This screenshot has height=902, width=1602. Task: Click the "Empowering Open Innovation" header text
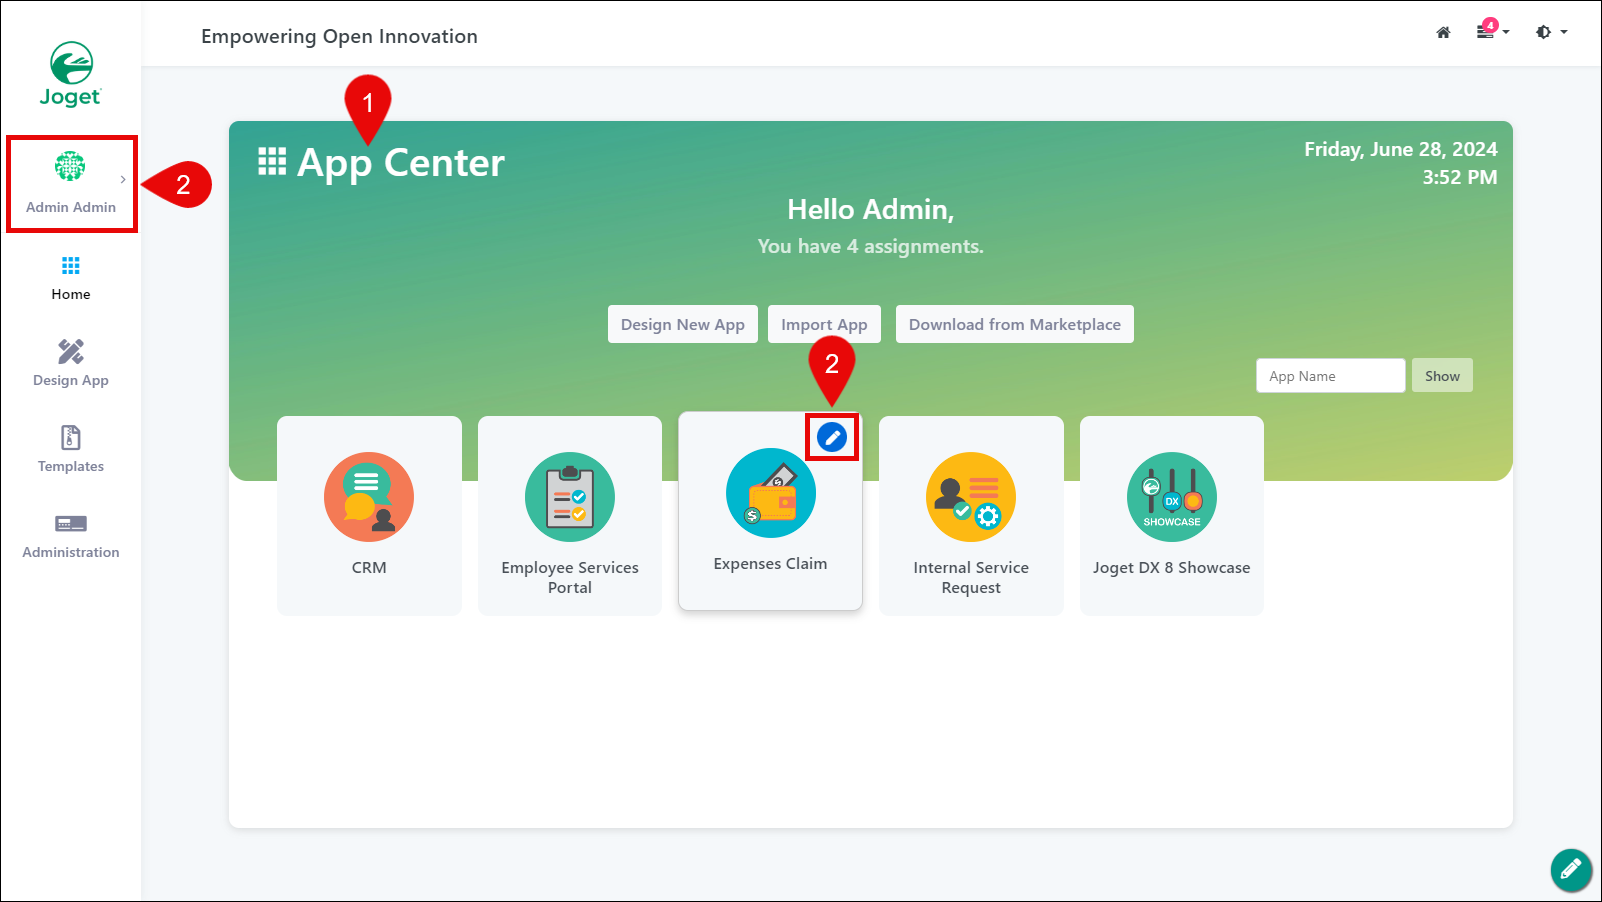click(339, 36)
